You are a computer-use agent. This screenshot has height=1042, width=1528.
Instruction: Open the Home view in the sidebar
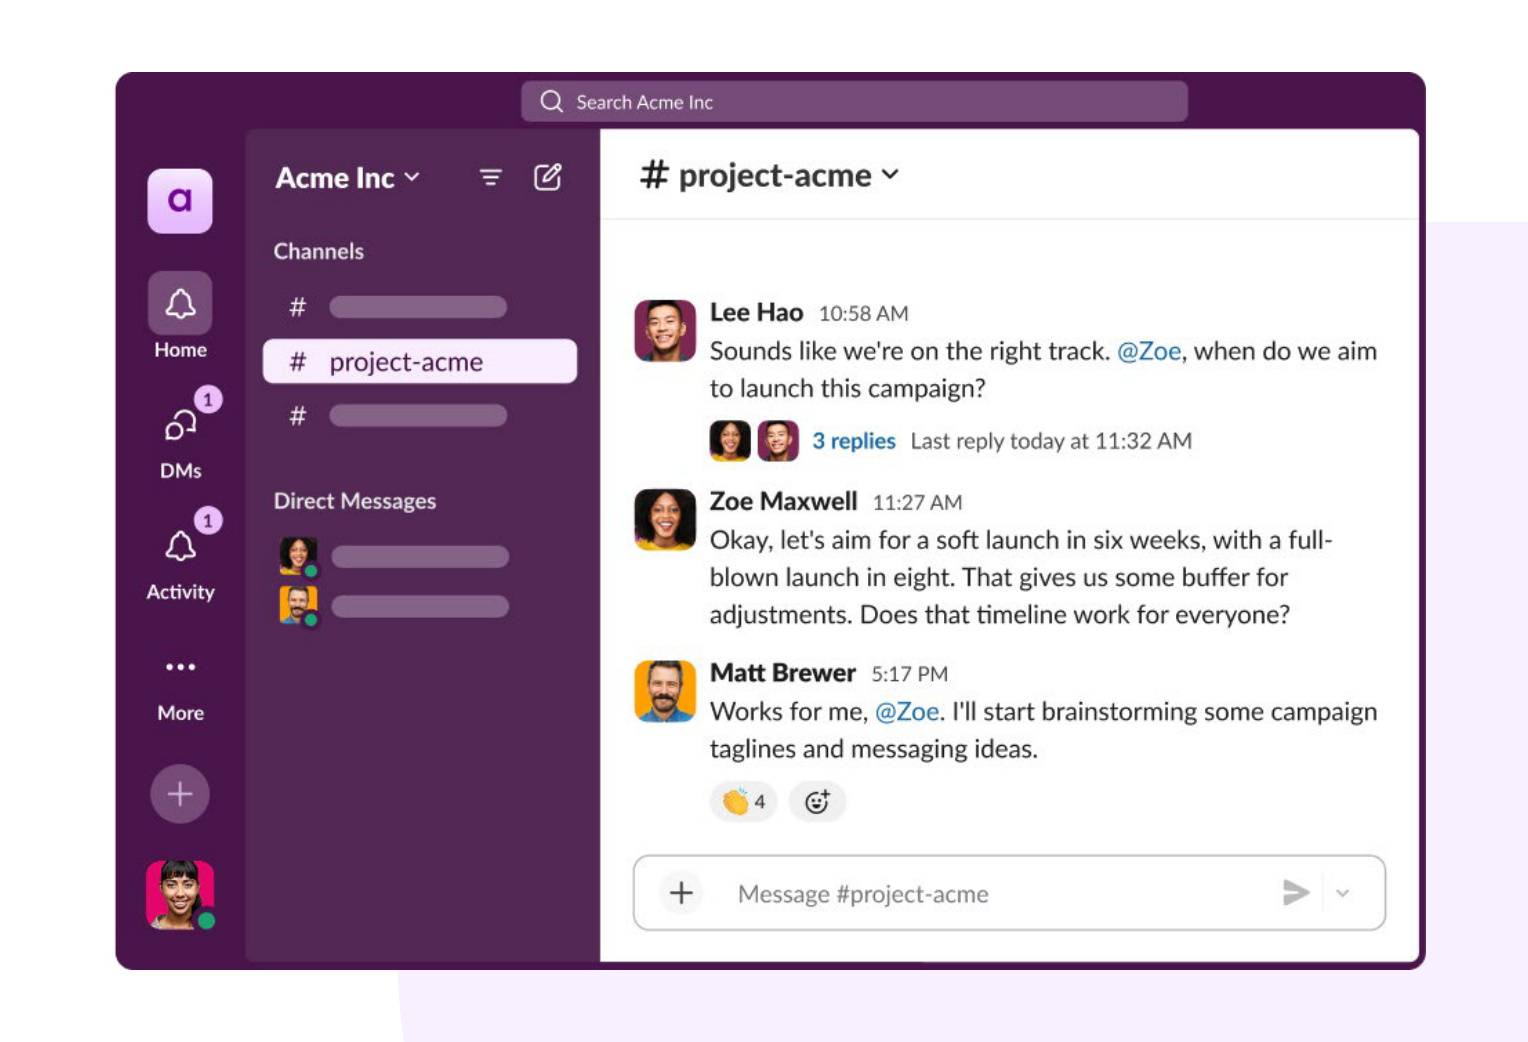[x=180, y=303]
